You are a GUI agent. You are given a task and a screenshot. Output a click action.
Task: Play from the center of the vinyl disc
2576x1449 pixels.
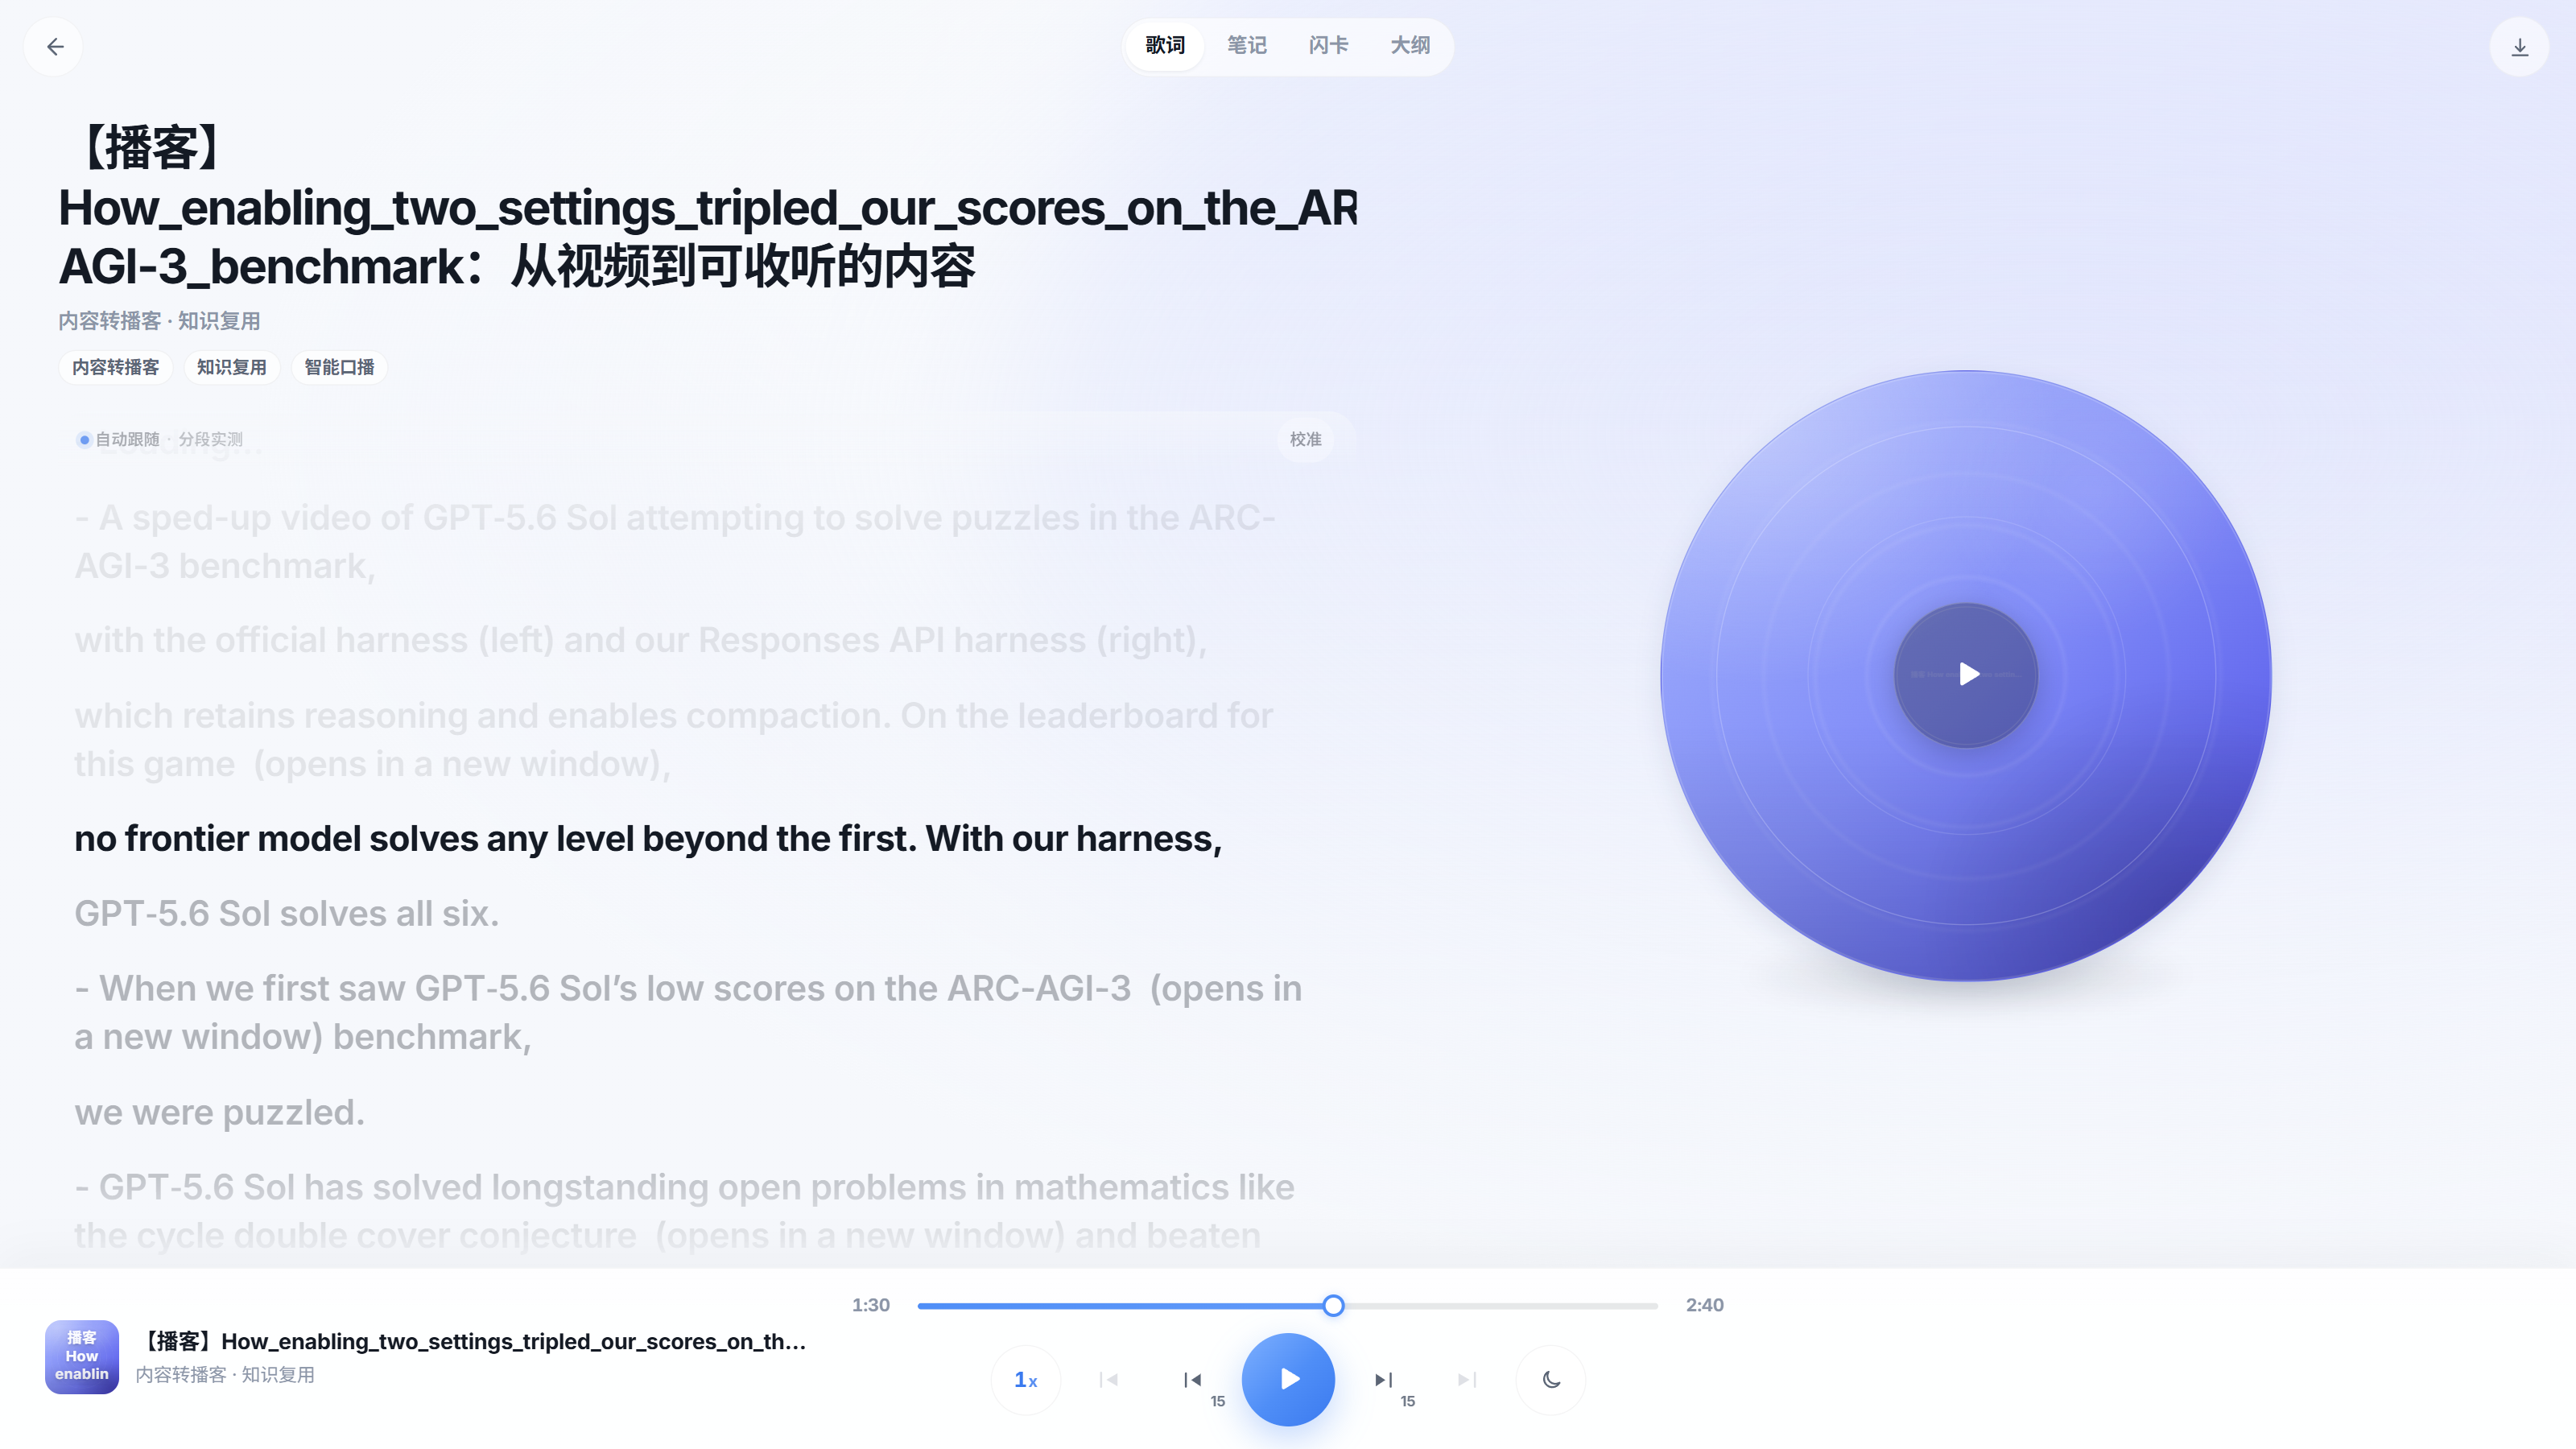[1966, 674]
